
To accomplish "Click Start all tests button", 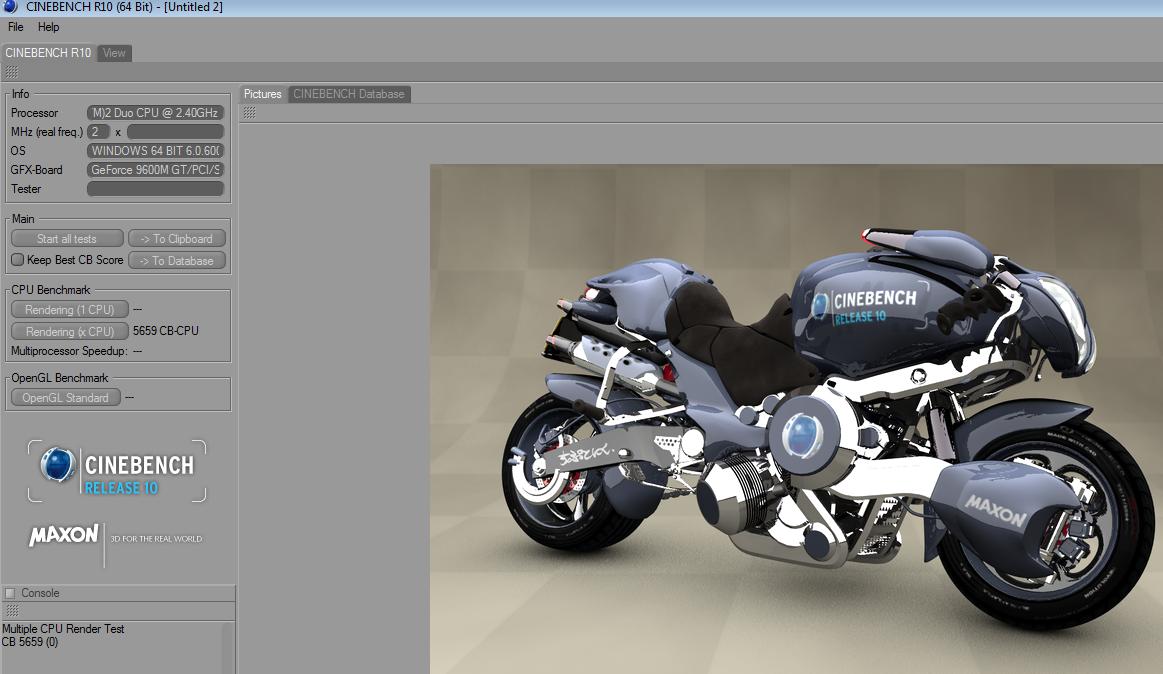I will coord(67,239).
